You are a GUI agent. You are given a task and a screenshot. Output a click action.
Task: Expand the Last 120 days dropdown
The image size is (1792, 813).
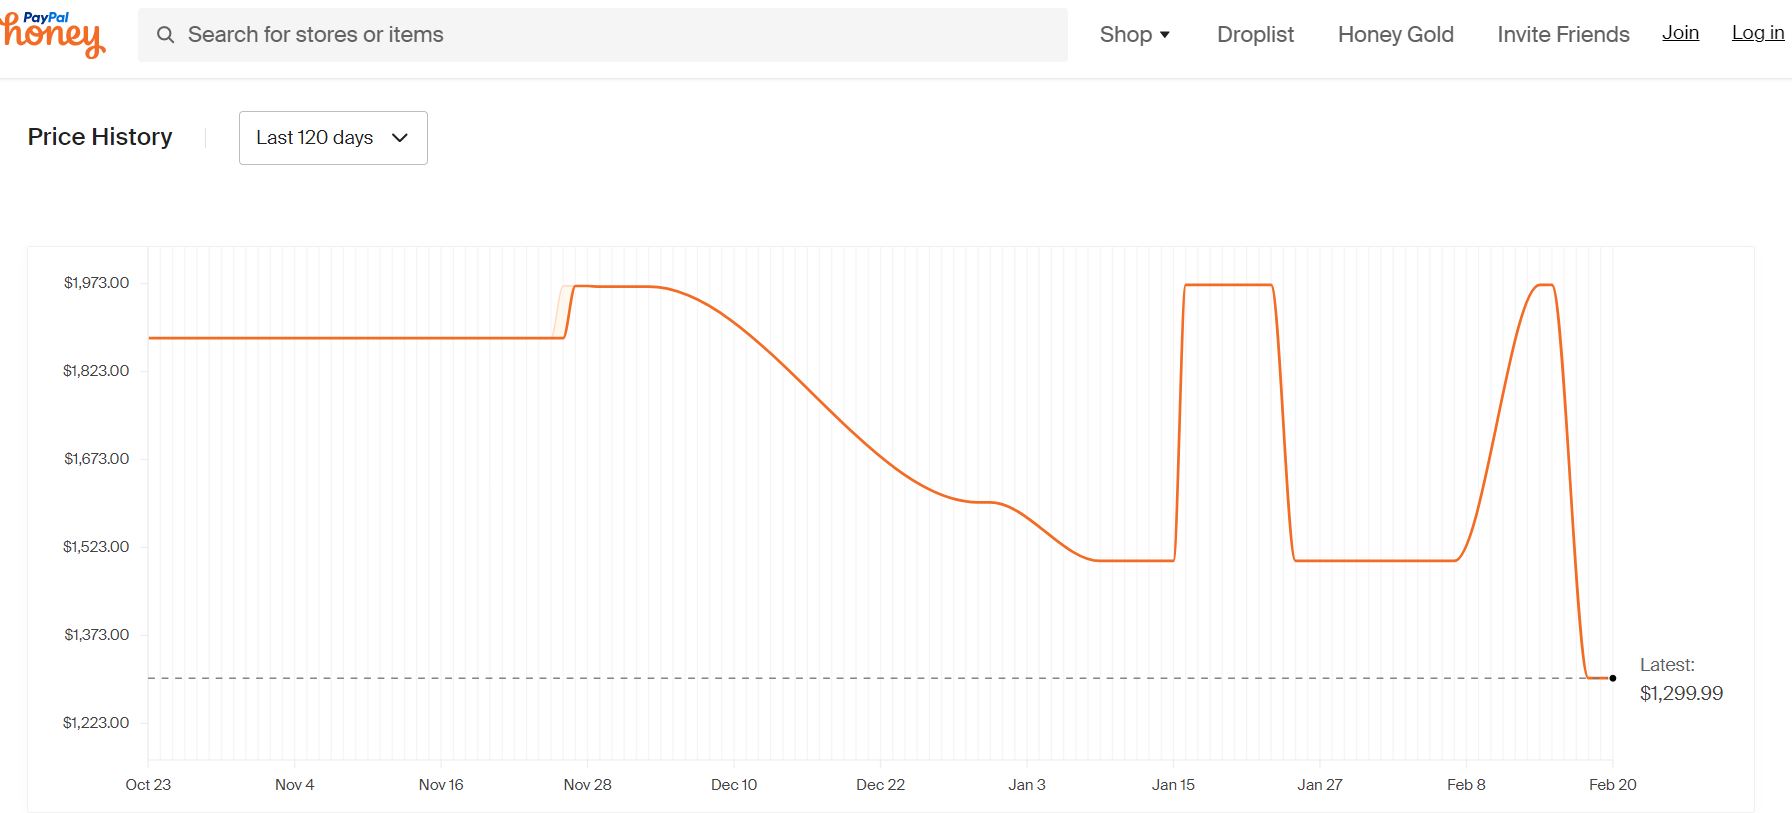click(x=333, y=138)
